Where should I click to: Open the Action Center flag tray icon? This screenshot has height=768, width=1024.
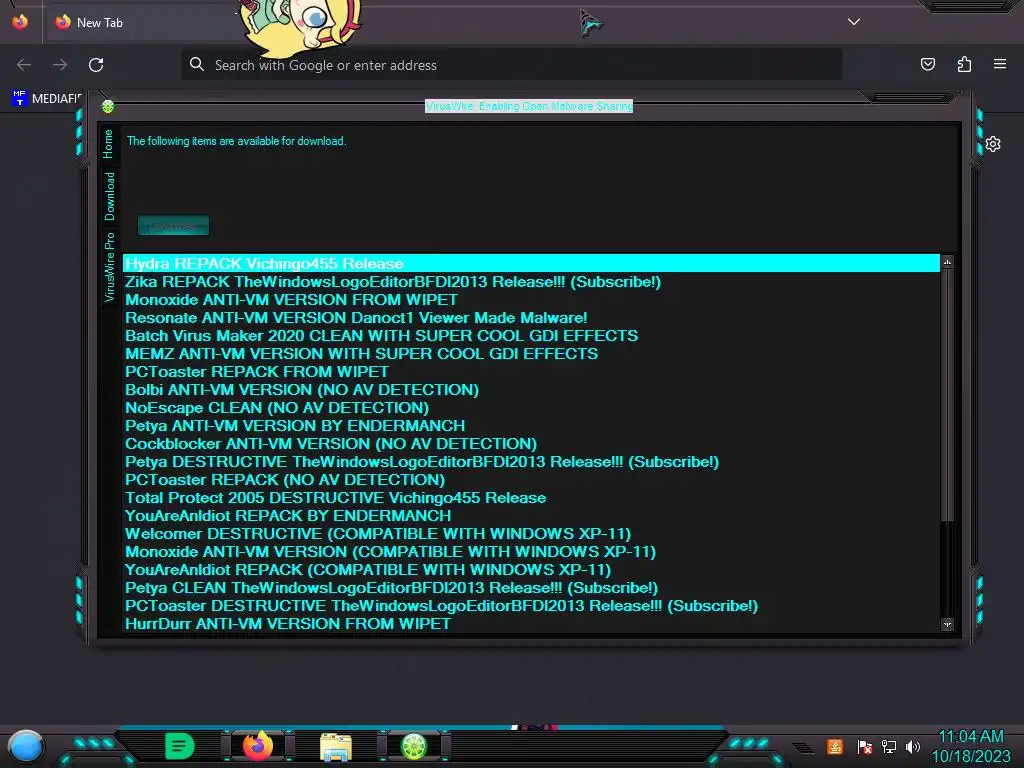click(x=864, y=746)
